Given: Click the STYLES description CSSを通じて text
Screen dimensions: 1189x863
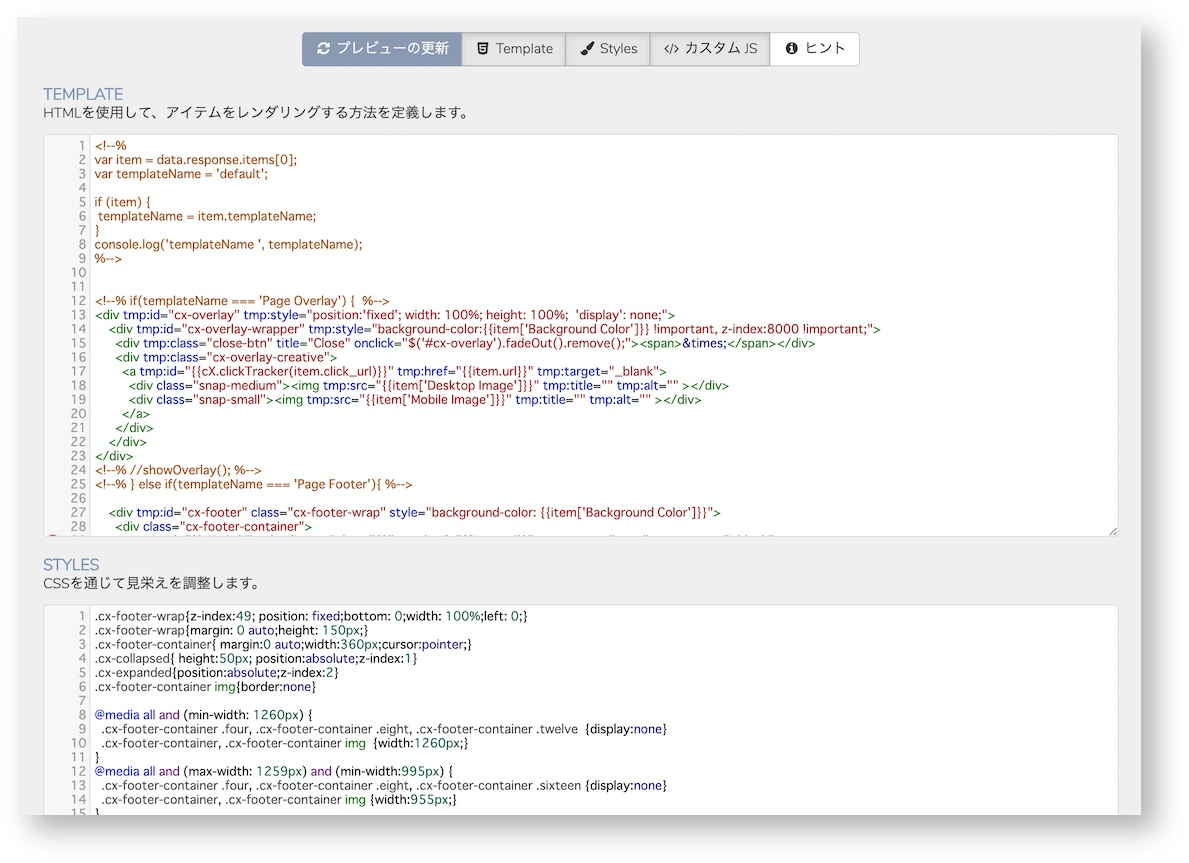Looking at the screenshot, I should [154, 583].
